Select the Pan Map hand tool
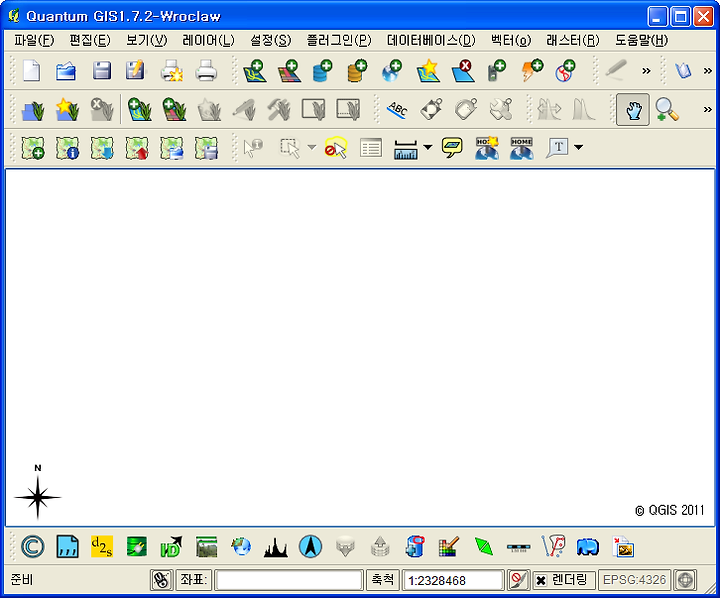Screen dimensions: 720x598 (x=633, y=110)
